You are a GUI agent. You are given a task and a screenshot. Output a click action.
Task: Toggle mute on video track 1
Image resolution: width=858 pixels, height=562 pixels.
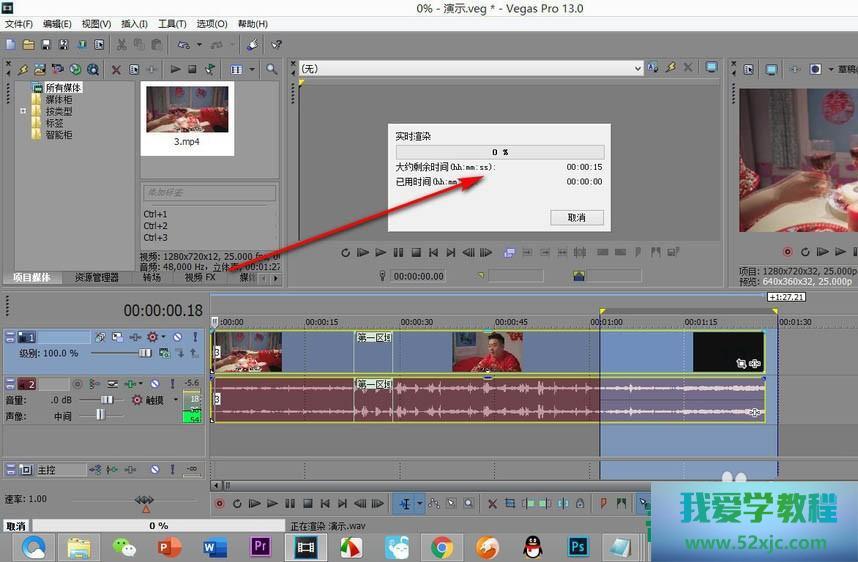(177, 338)
